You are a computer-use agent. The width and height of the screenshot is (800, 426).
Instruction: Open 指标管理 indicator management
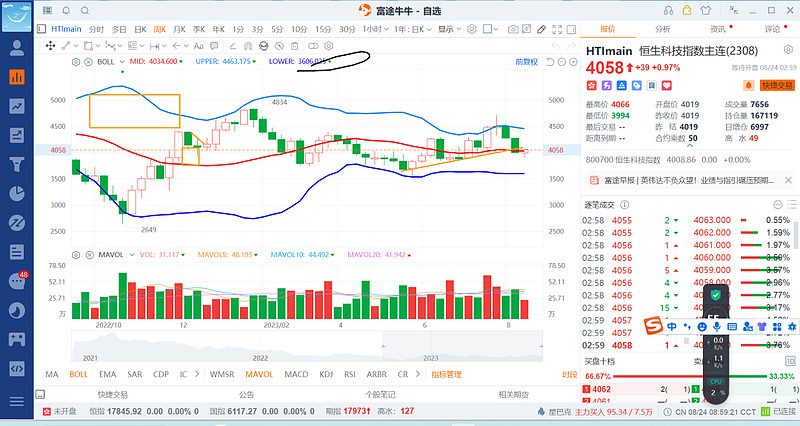point(446,374)
